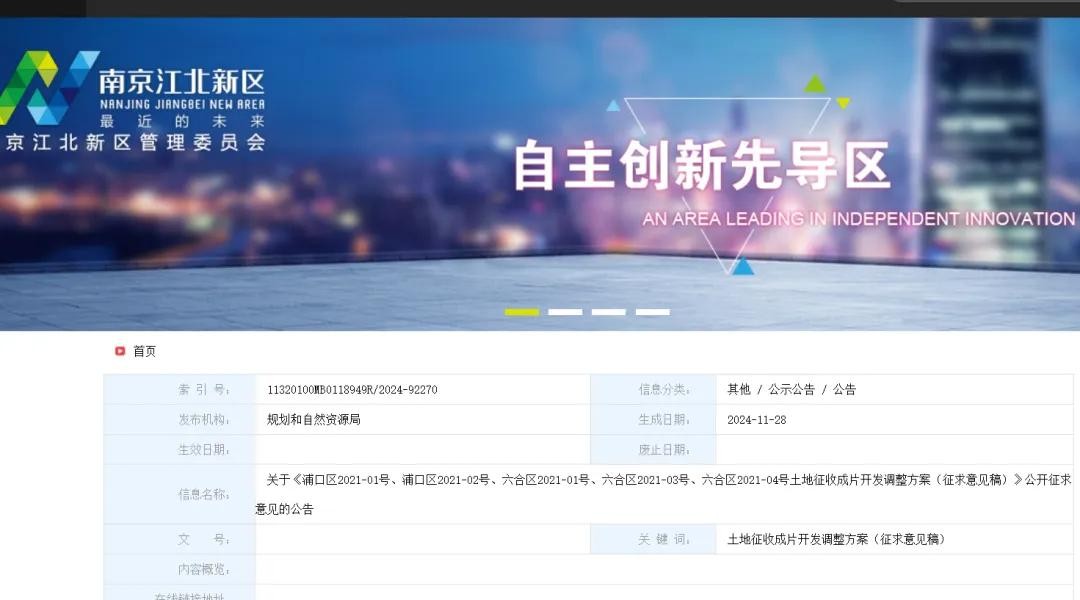The width and height of the screenshot is (1080, 600).
Task: Switch to the third banner slide indicator
Action: (608, 312)
